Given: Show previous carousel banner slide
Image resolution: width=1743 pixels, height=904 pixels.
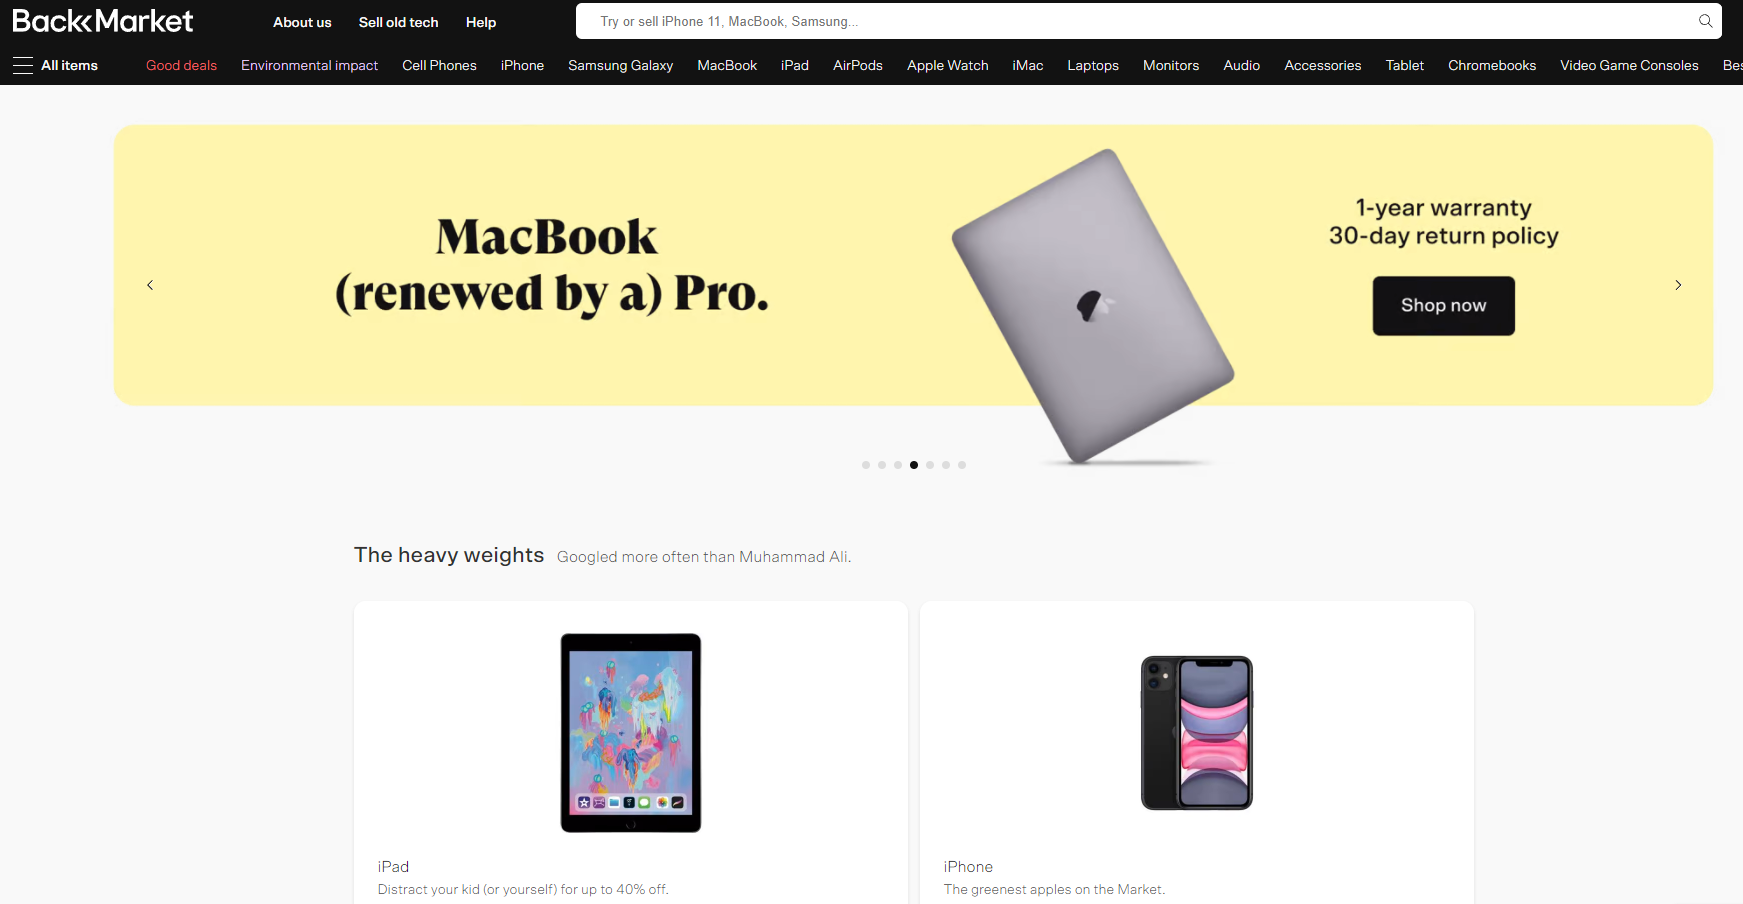Looking at the screenshot, I should pos(150,285).
